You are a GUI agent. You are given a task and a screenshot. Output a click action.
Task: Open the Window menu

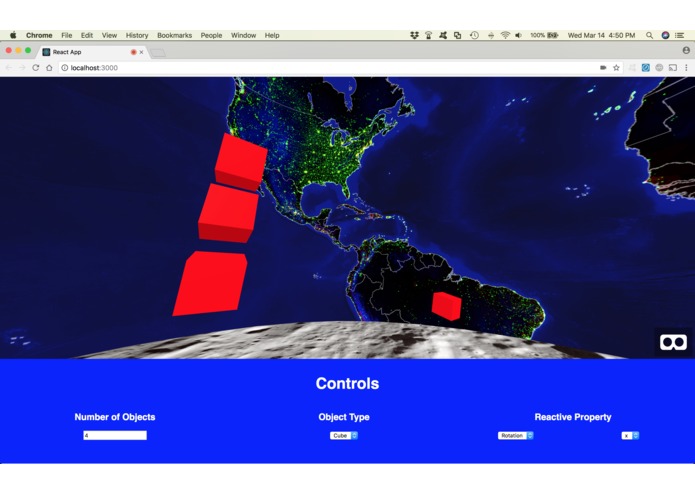coord(243,35)
